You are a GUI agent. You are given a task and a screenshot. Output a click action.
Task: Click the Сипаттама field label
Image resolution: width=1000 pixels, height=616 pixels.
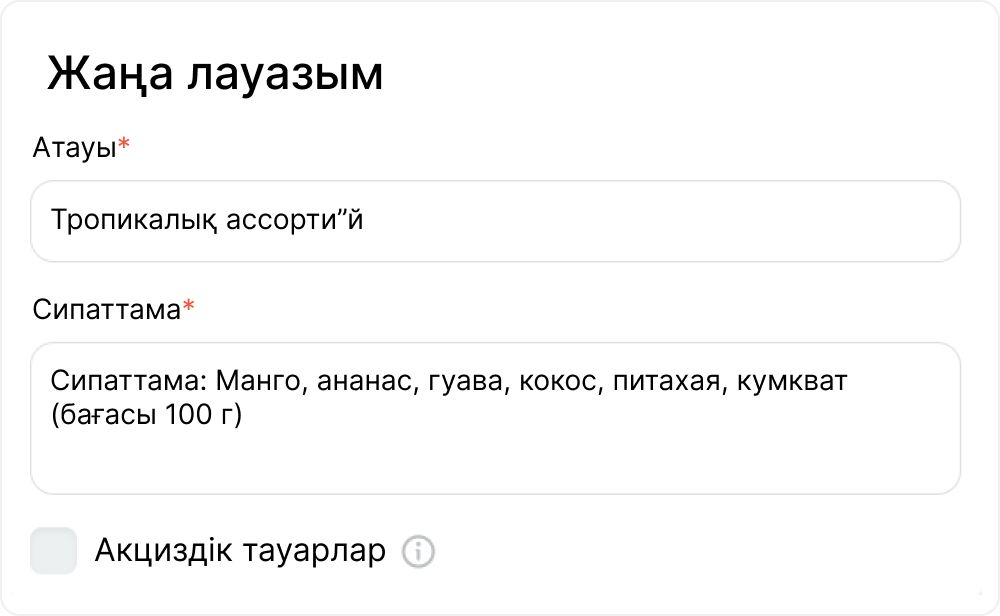[105, 309]
